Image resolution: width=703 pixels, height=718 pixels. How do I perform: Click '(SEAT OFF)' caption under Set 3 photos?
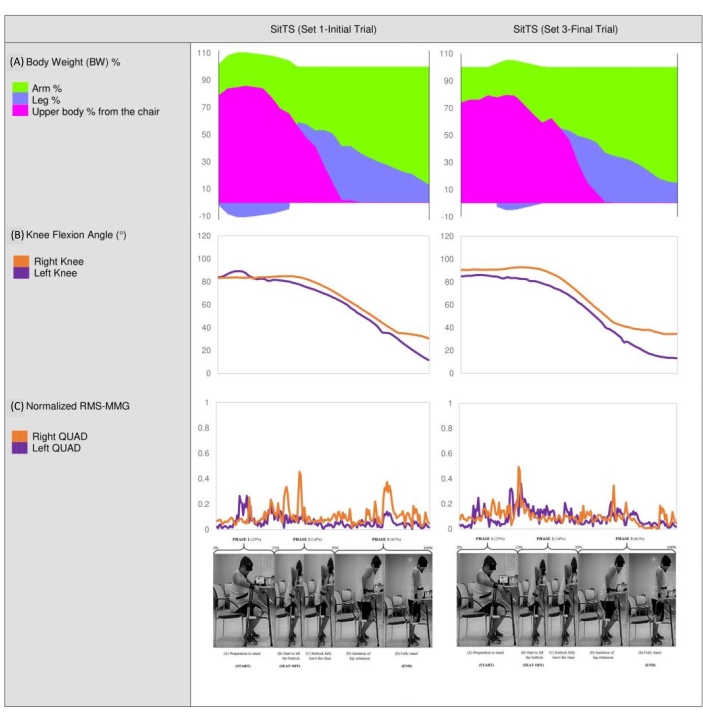tap(533, 665)
